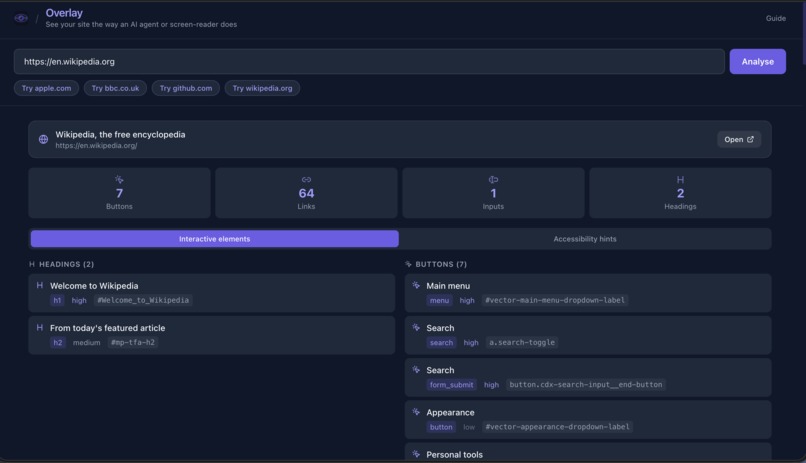Click the https://en.wikipedia.org/ URL under title

point(96,145)
